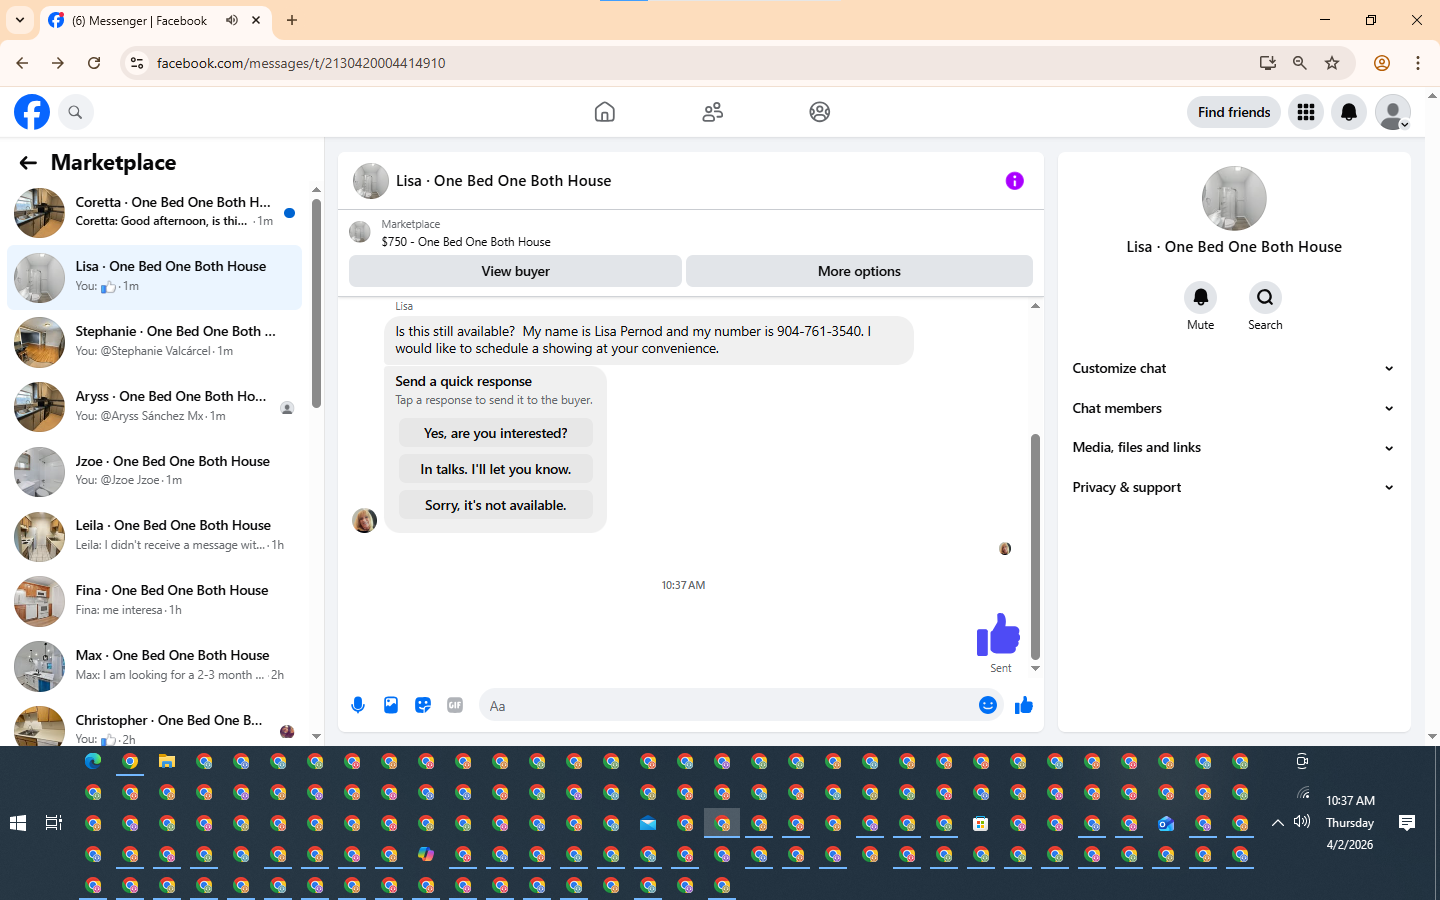
Task: Open a new browser tab
Action: 292,20
